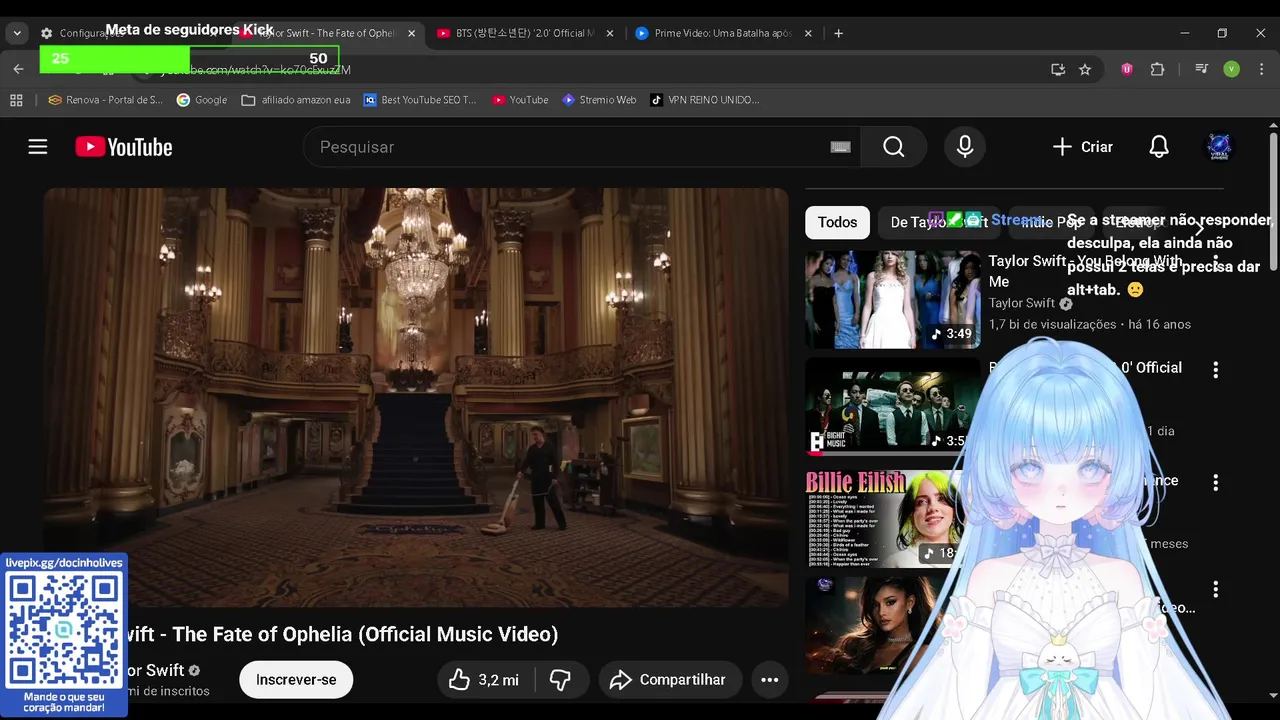The image size is (1280, 720).
Task: Open the Best YouTube SEO bookmark
Action: (x=420, y=100)
